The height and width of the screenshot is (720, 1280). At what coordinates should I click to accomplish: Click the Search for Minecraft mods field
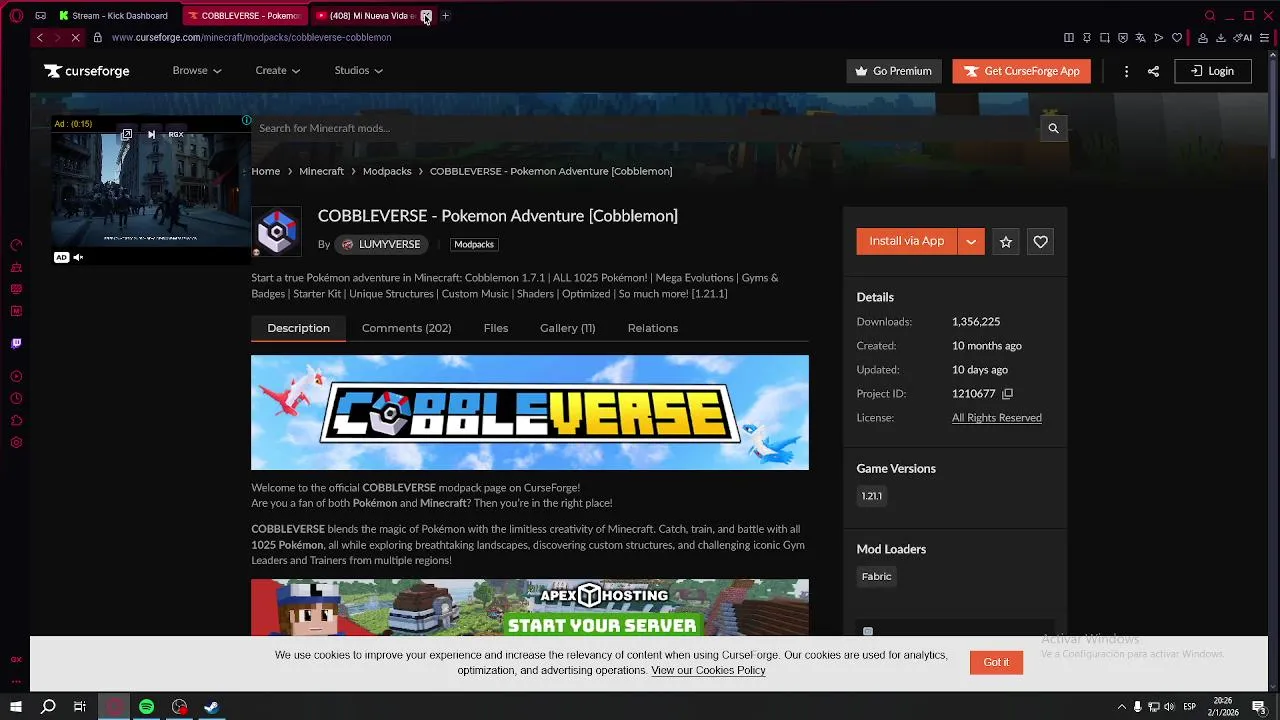pos(645,128)
